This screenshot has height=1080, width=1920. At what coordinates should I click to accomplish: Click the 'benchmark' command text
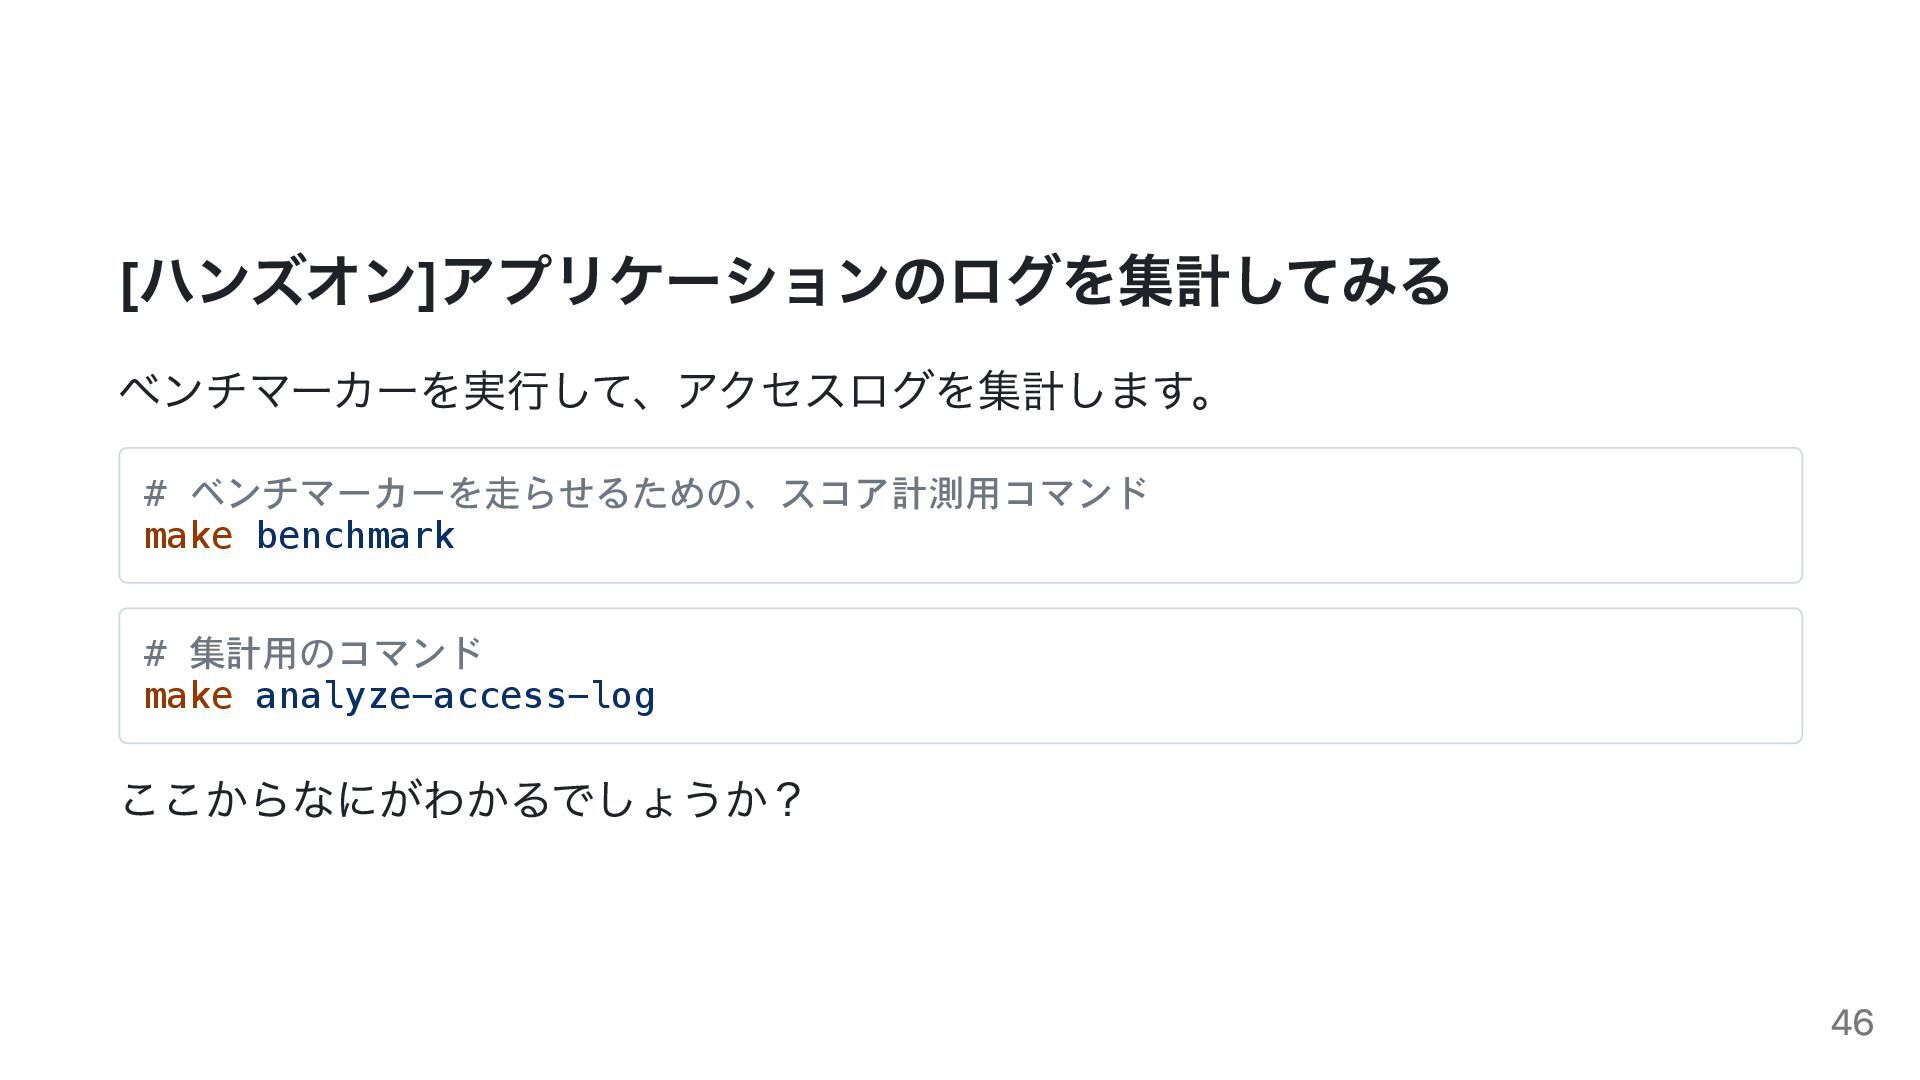355,536
